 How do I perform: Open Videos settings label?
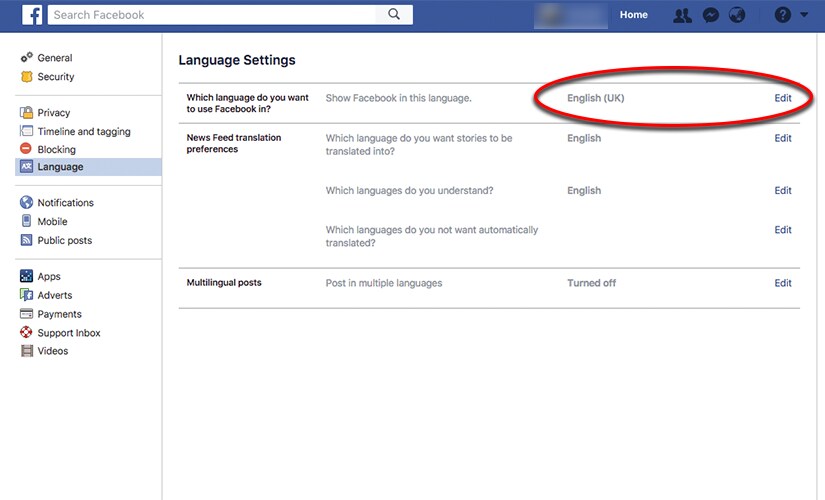53,351
